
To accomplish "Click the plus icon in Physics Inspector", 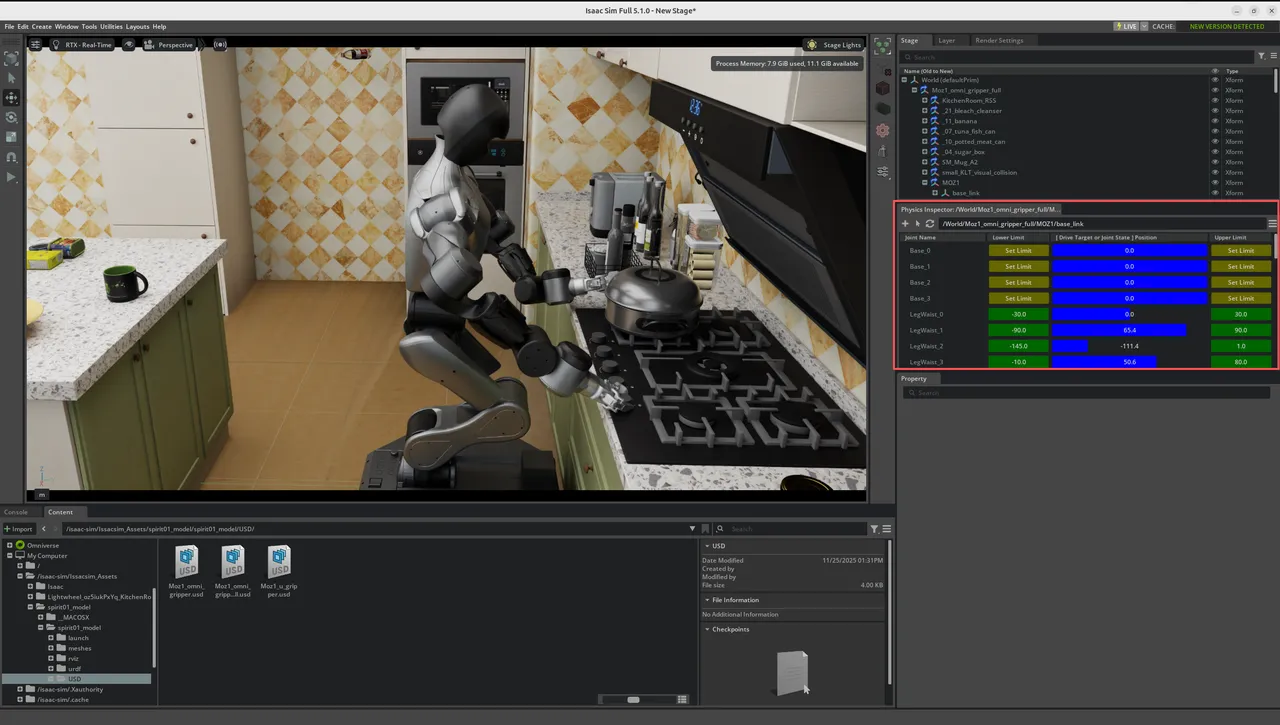I will point(905,224).
